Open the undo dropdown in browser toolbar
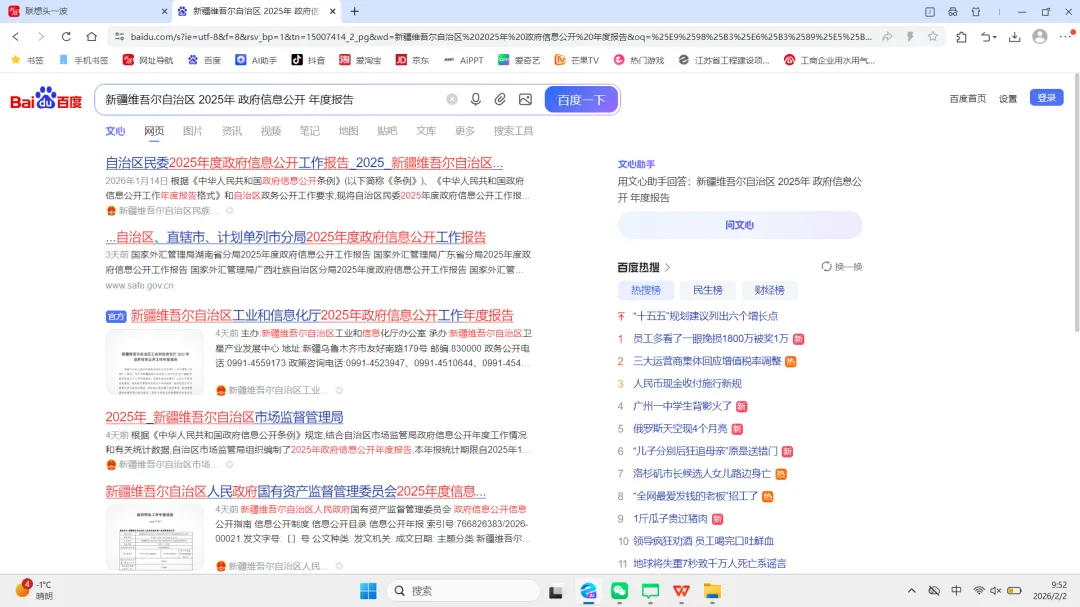This screenshot has width=1080, height=607. 988,37
